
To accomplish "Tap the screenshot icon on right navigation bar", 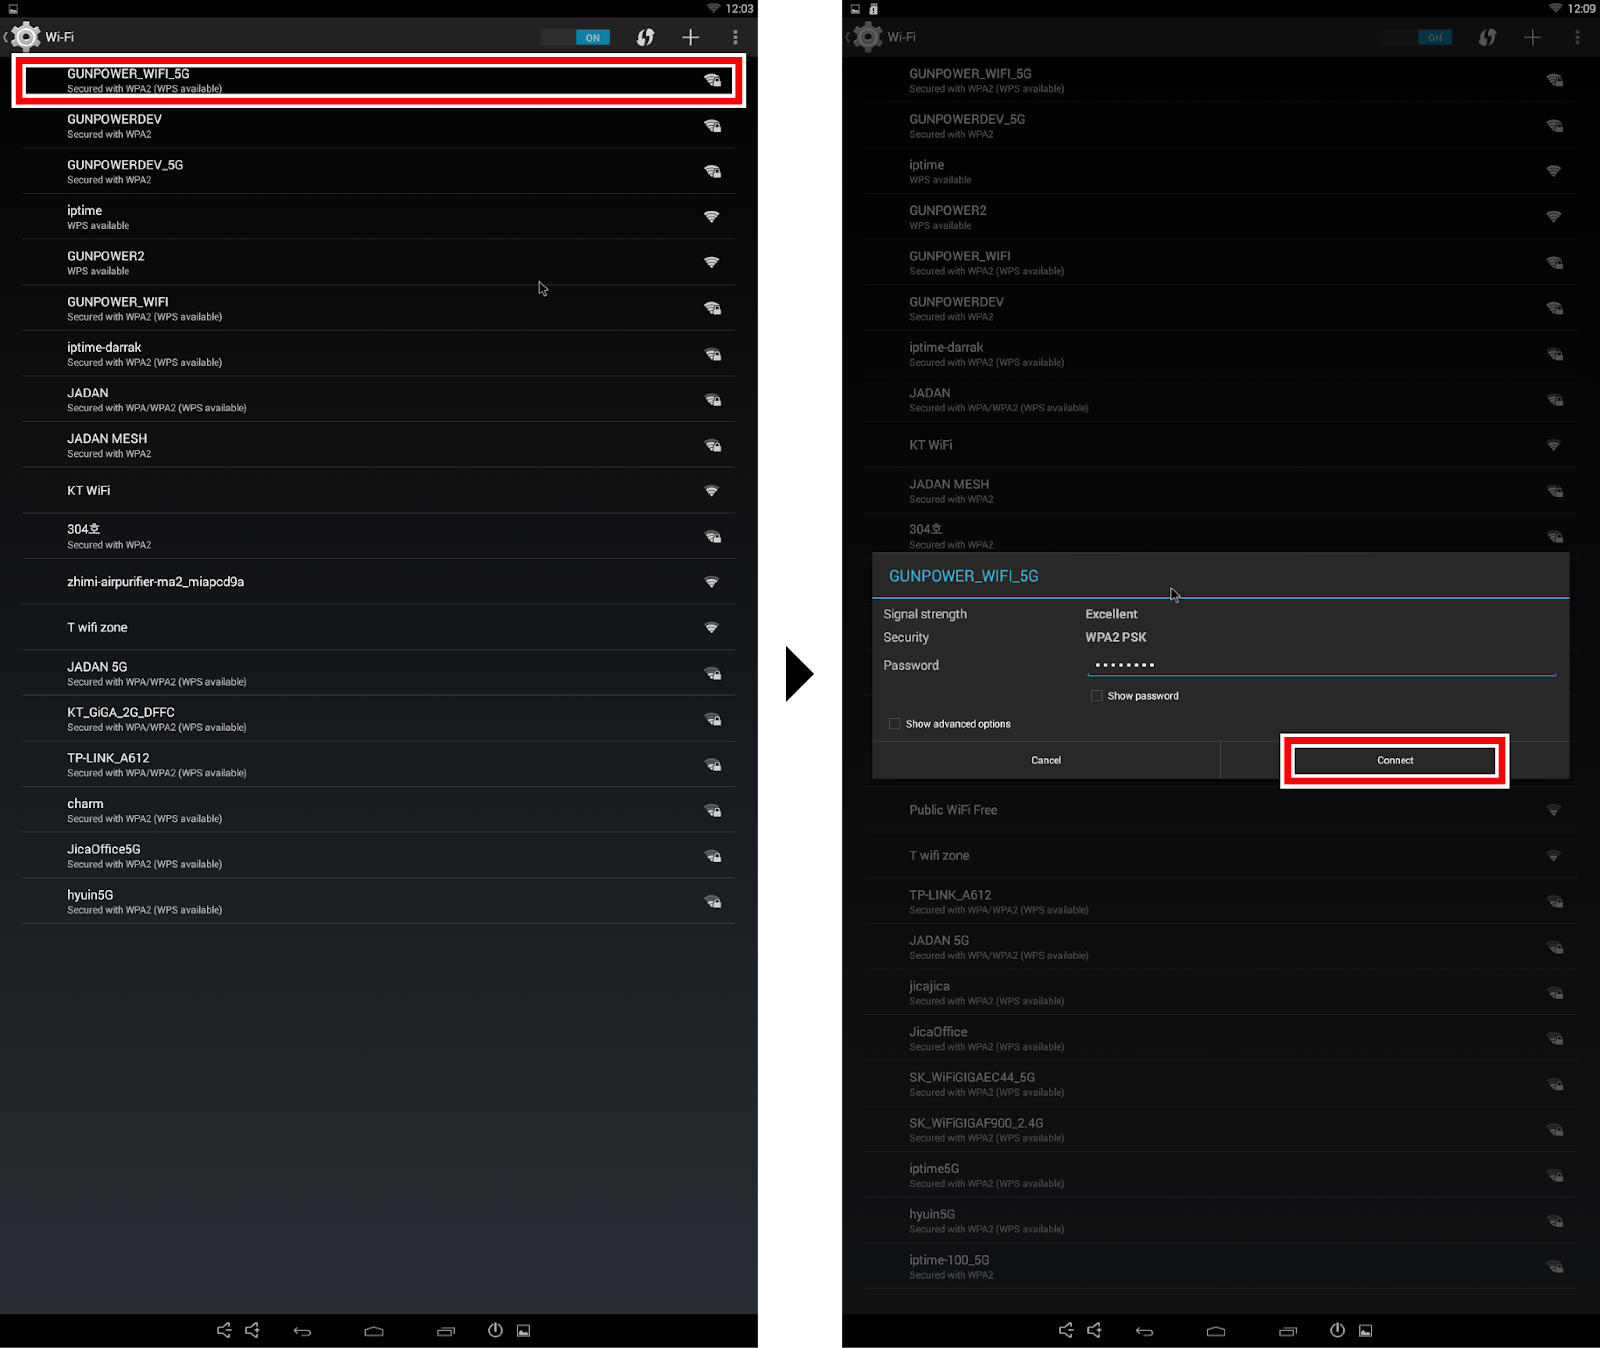I will [1365, 1330].
